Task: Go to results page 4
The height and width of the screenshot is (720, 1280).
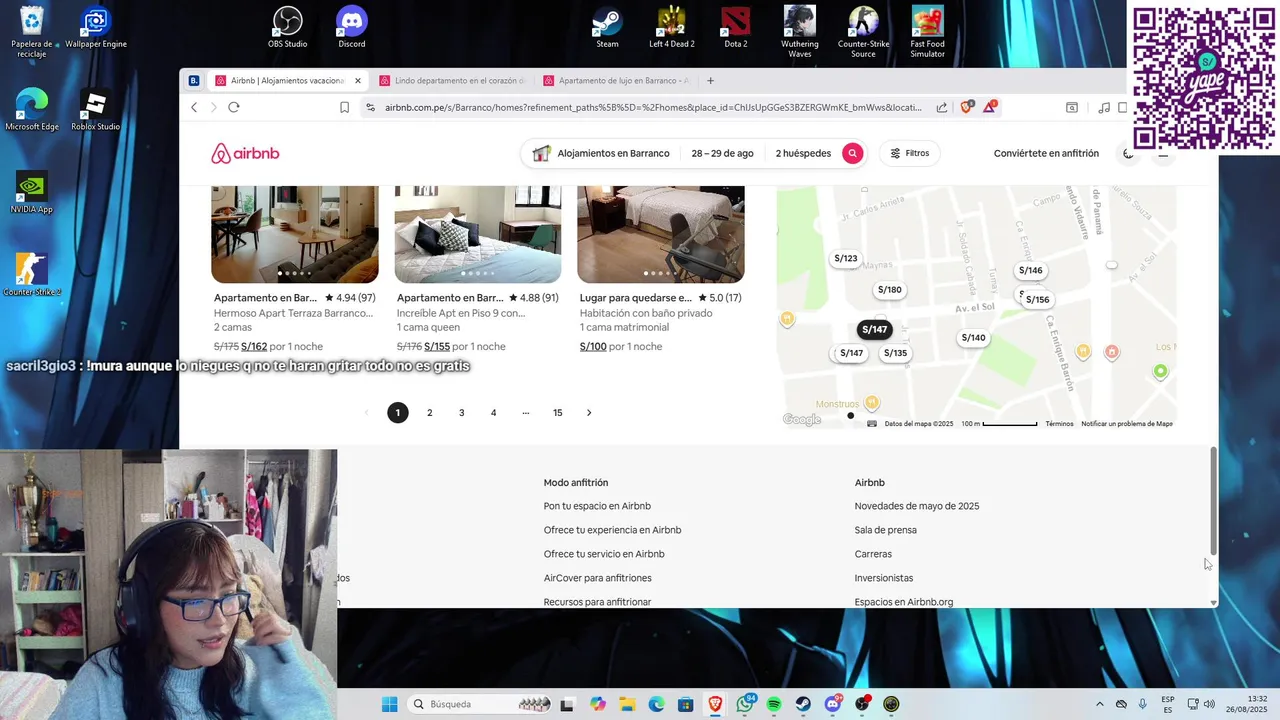Action: tap(493, 412)
